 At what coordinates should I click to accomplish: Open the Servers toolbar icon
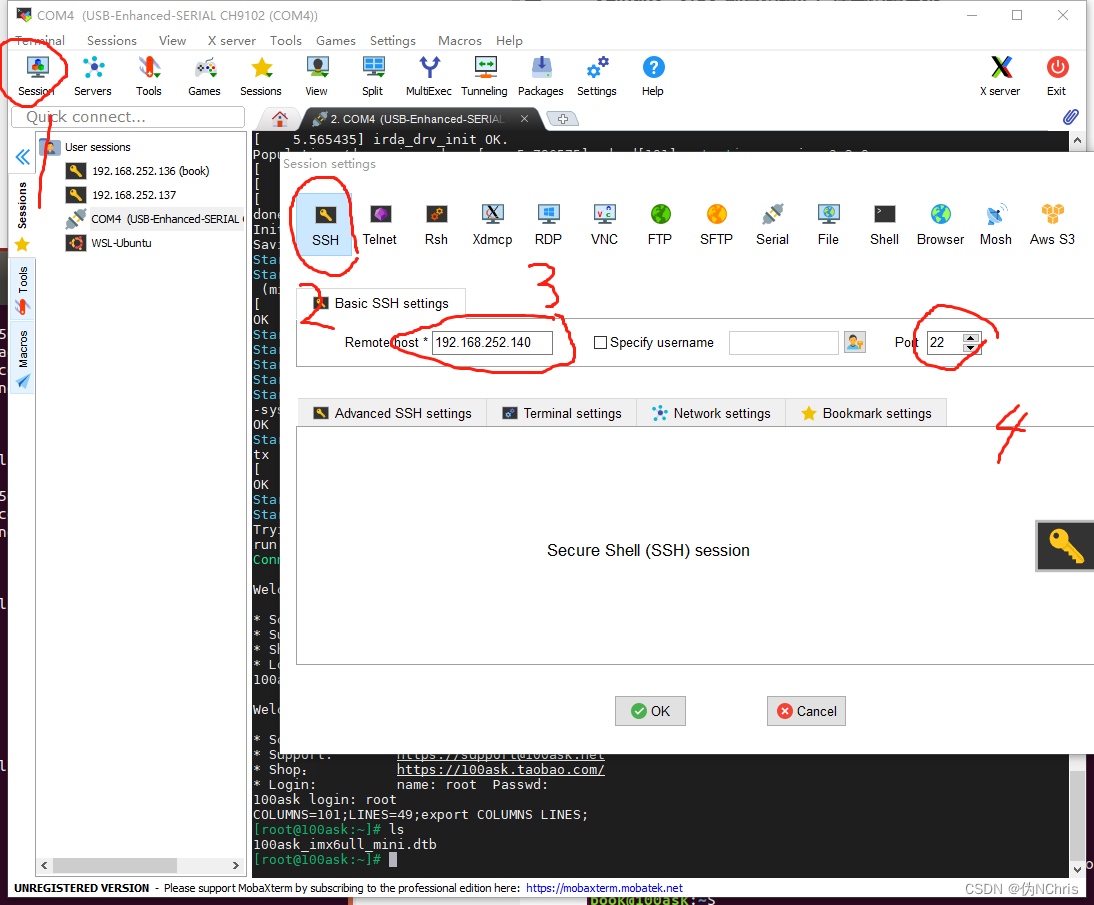coord(93,76)
